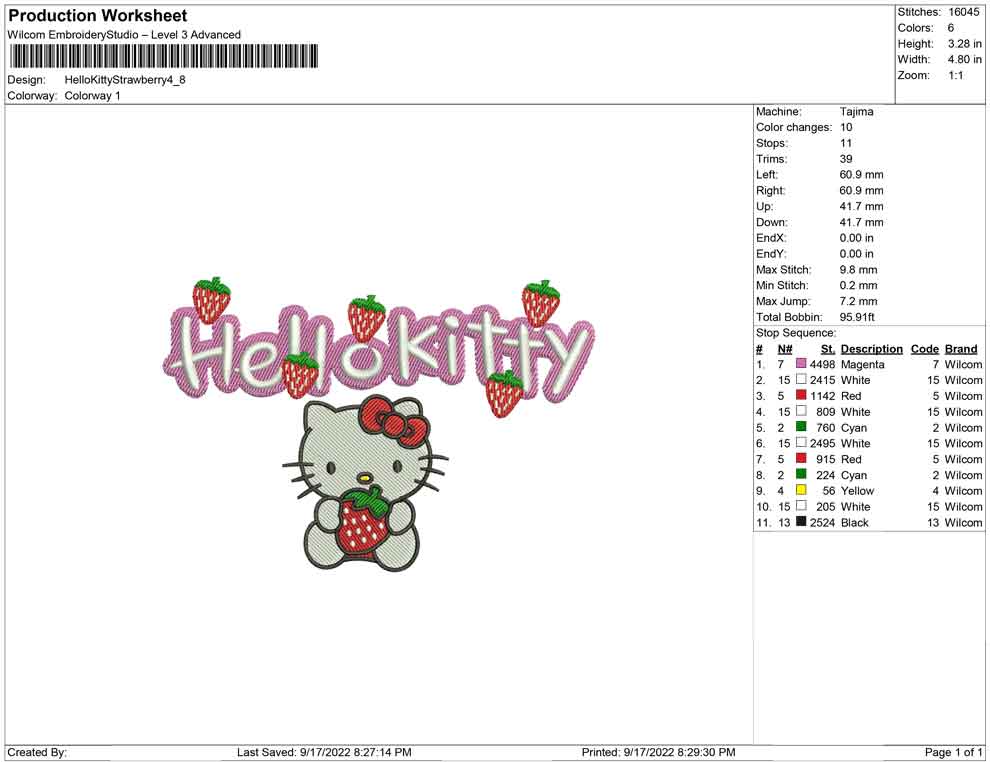Click the Stitches value 16045
990x762 pixels.
[x=963, y=12]
